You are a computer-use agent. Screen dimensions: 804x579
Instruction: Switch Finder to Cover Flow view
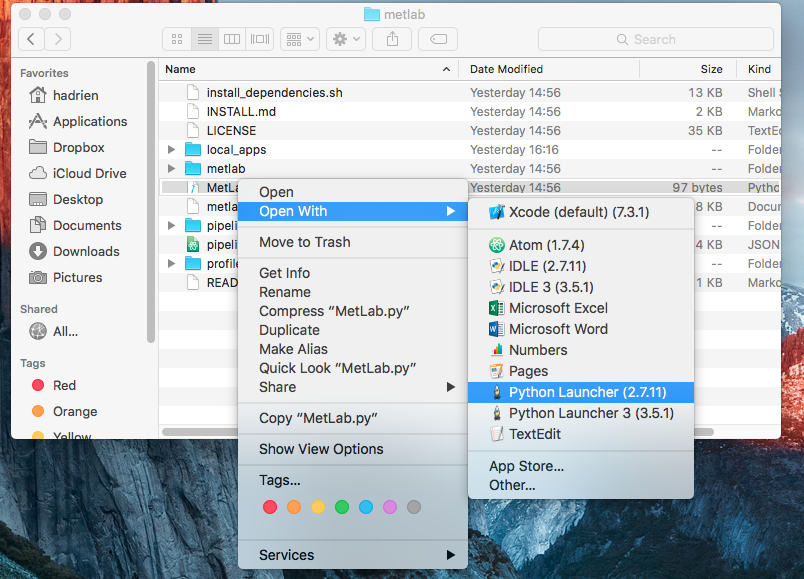coord(259,39)
